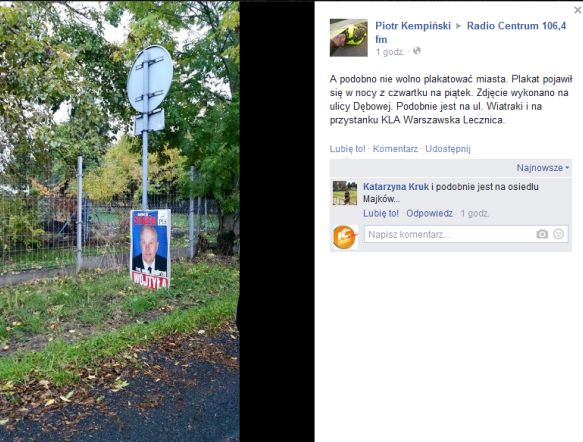Click the post's 1 godz. timestamp
Viewport: 583px width, 442px height.
pos(390,52)
